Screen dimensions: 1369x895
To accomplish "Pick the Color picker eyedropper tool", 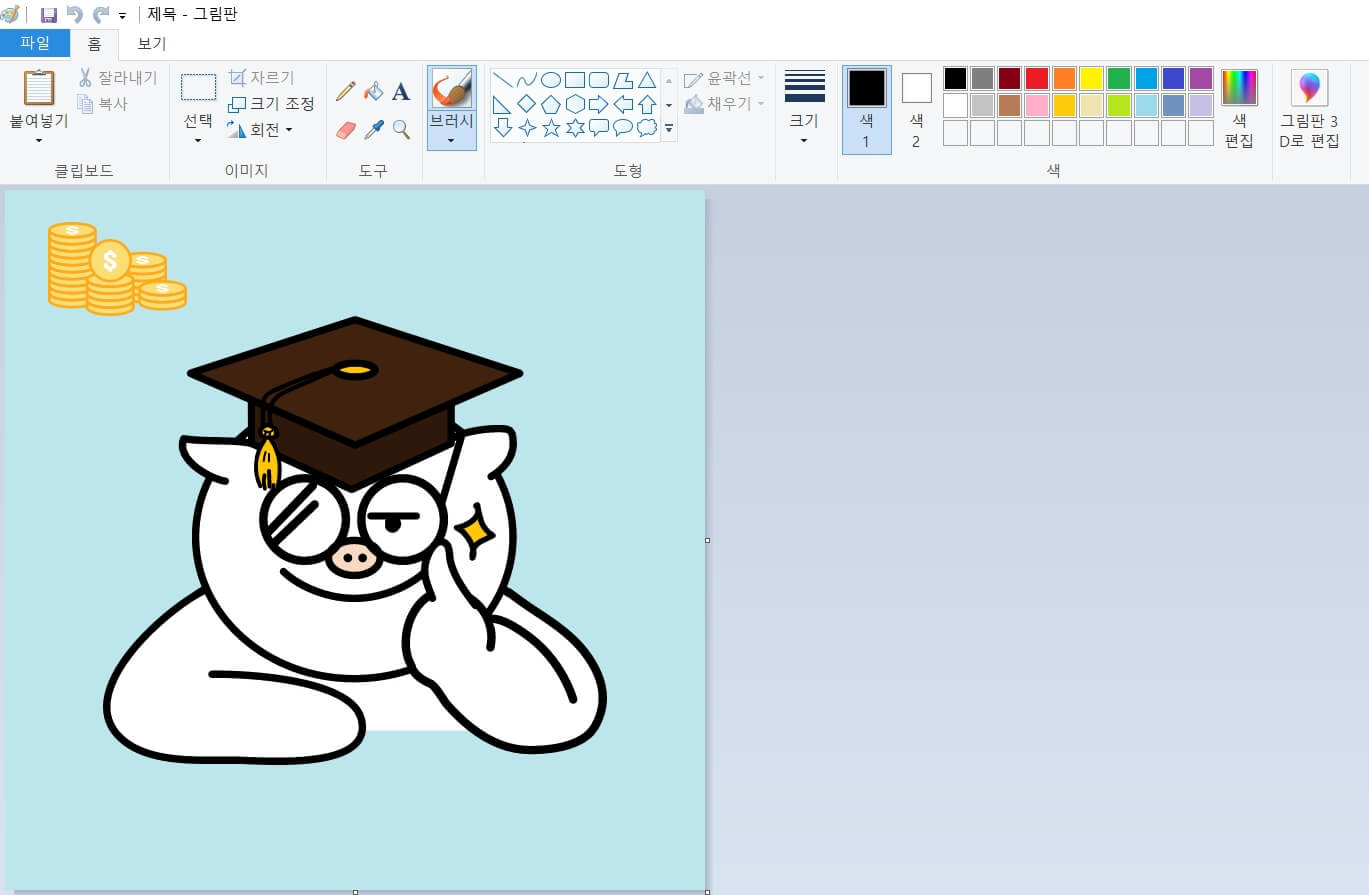I will (374, 130).
